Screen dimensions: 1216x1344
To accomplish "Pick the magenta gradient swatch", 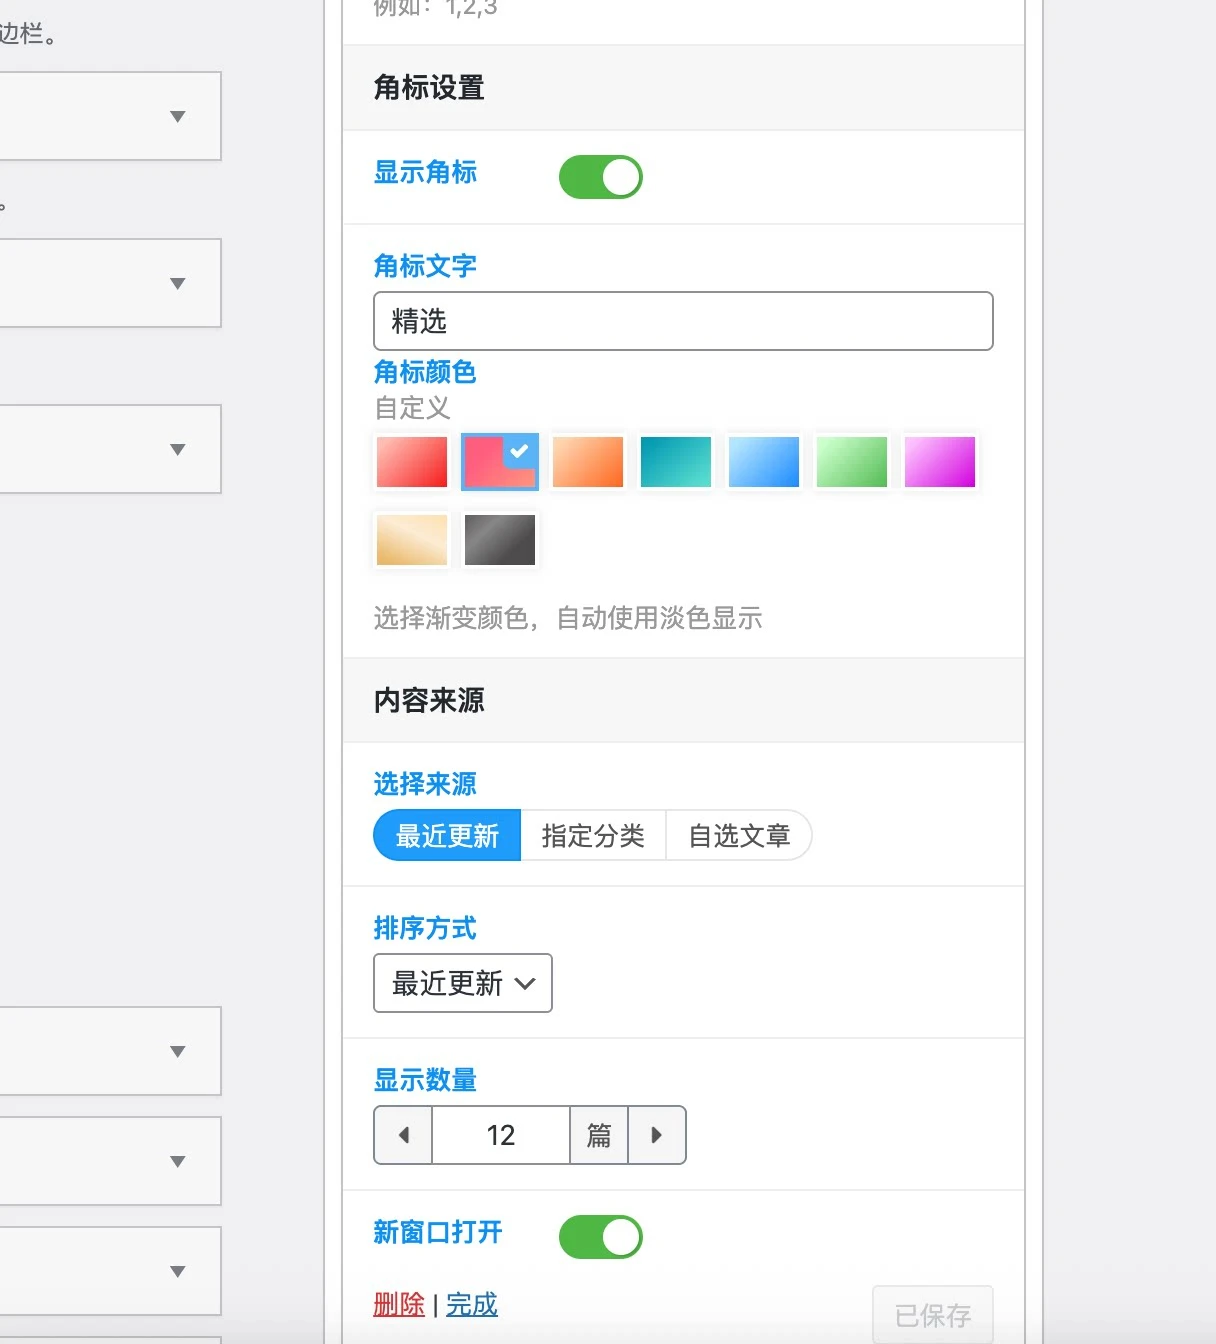I will point(939,462).
